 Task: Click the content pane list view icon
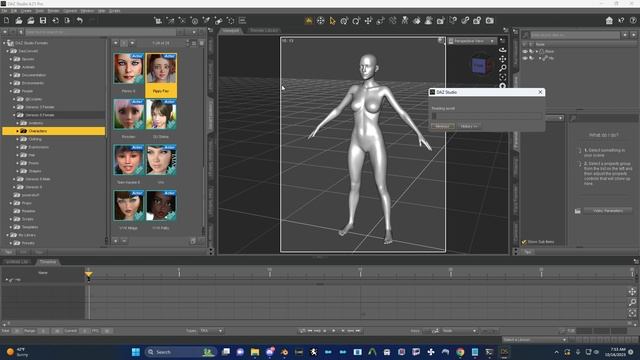coord(194,43)
